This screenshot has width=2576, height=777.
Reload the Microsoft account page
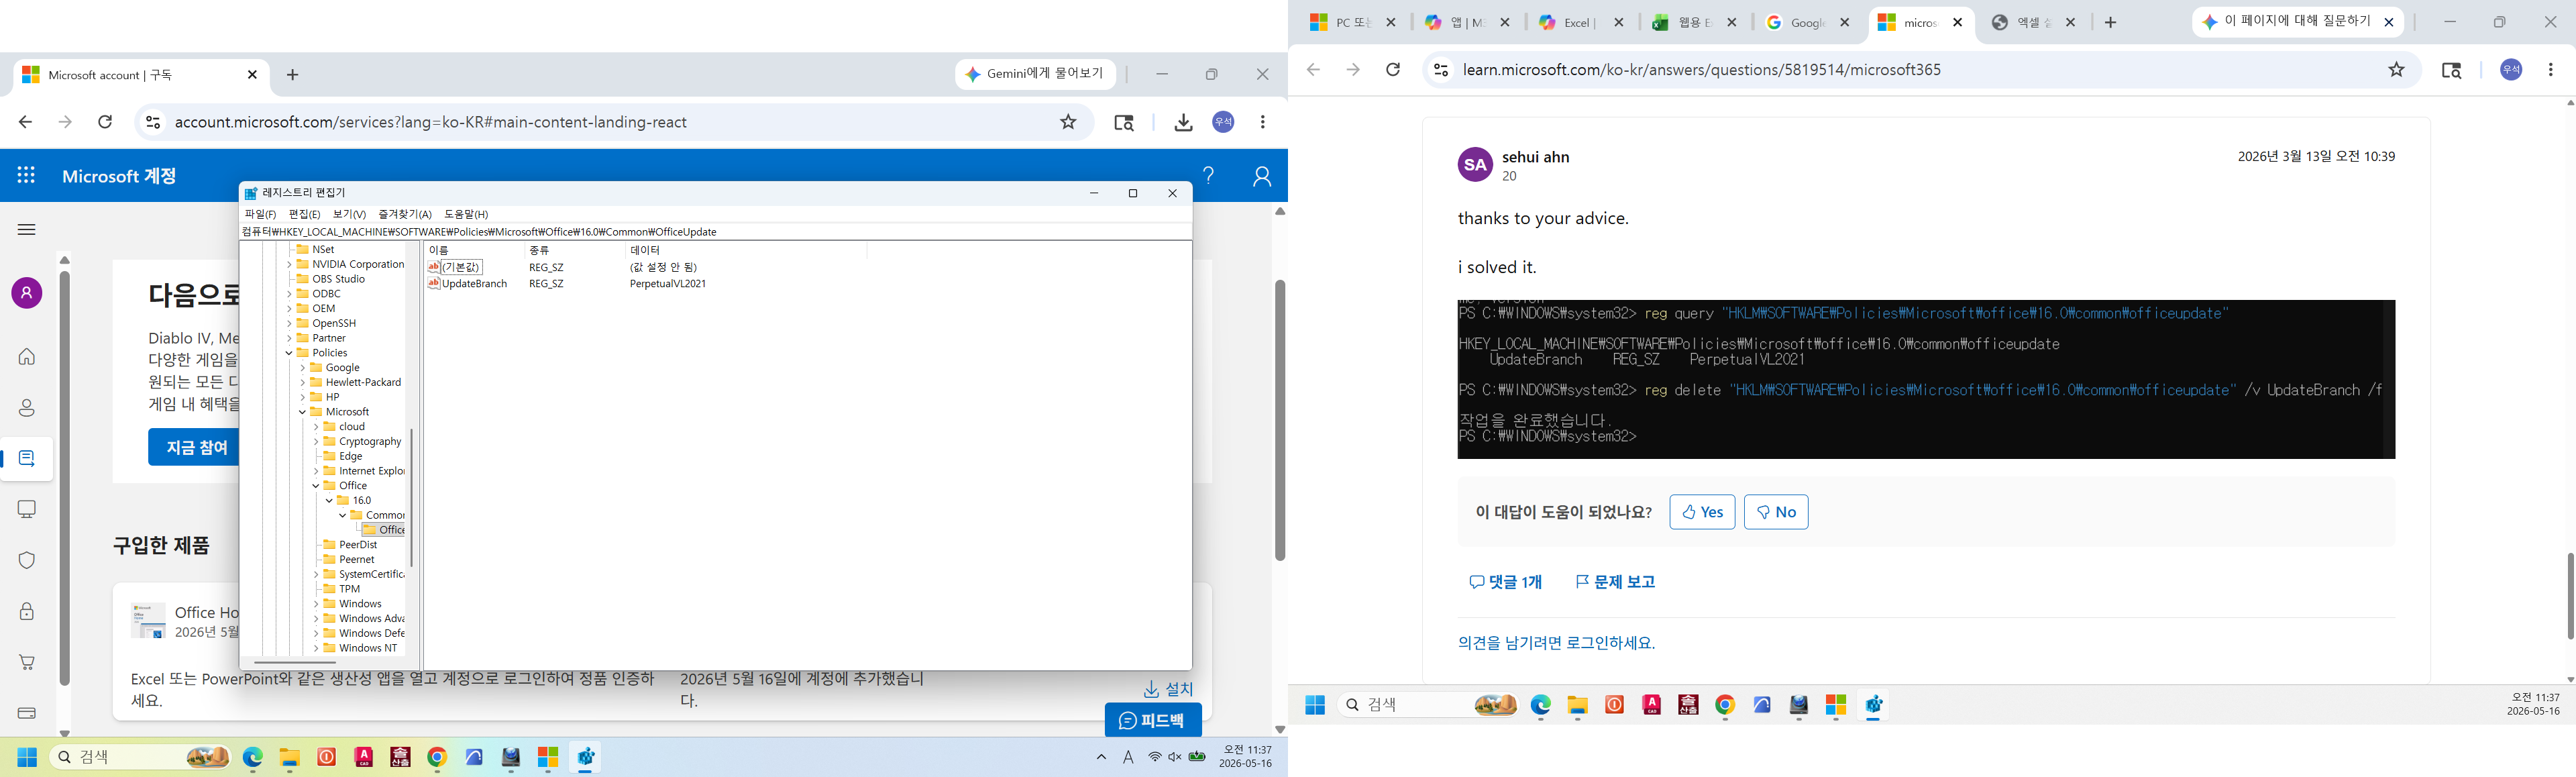(105, 122)
